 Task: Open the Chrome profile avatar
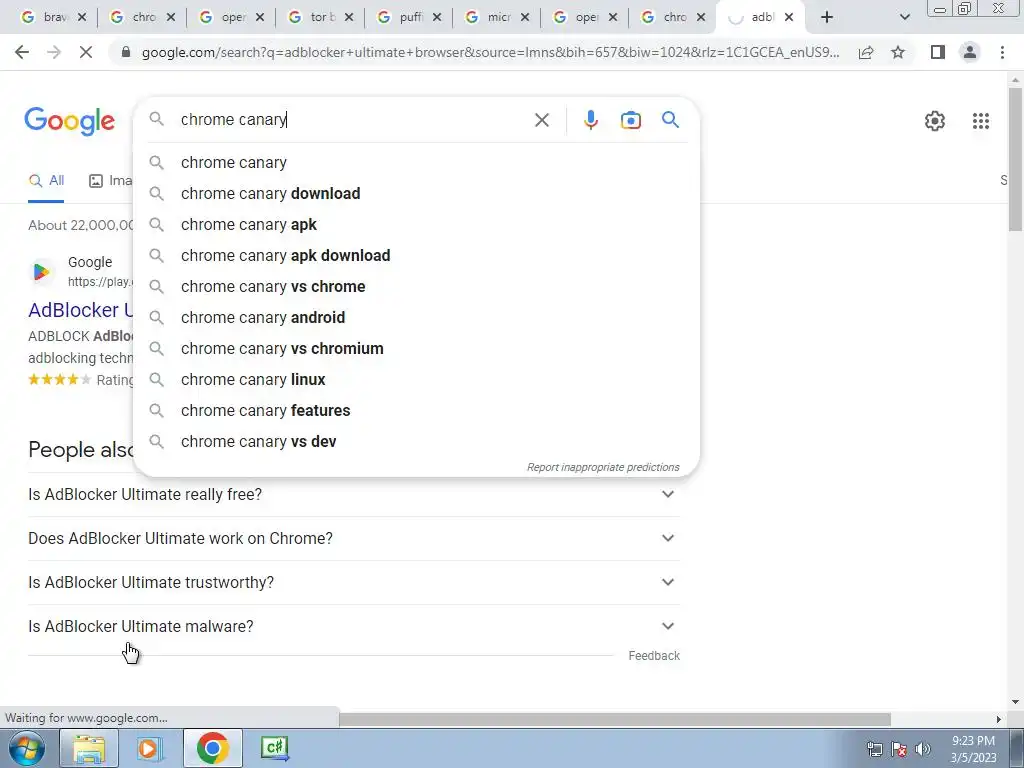click(x=970, y=52)
